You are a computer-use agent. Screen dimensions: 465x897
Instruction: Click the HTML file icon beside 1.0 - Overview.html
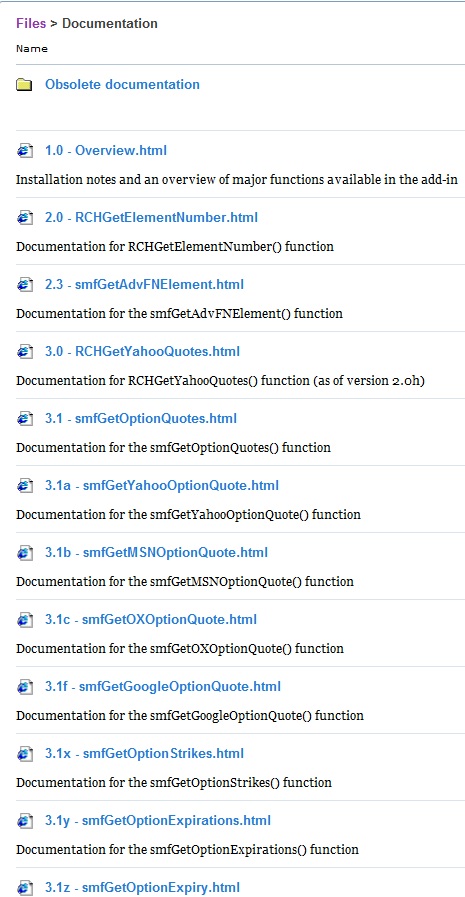pyautogui.click(x=24, y=151)
